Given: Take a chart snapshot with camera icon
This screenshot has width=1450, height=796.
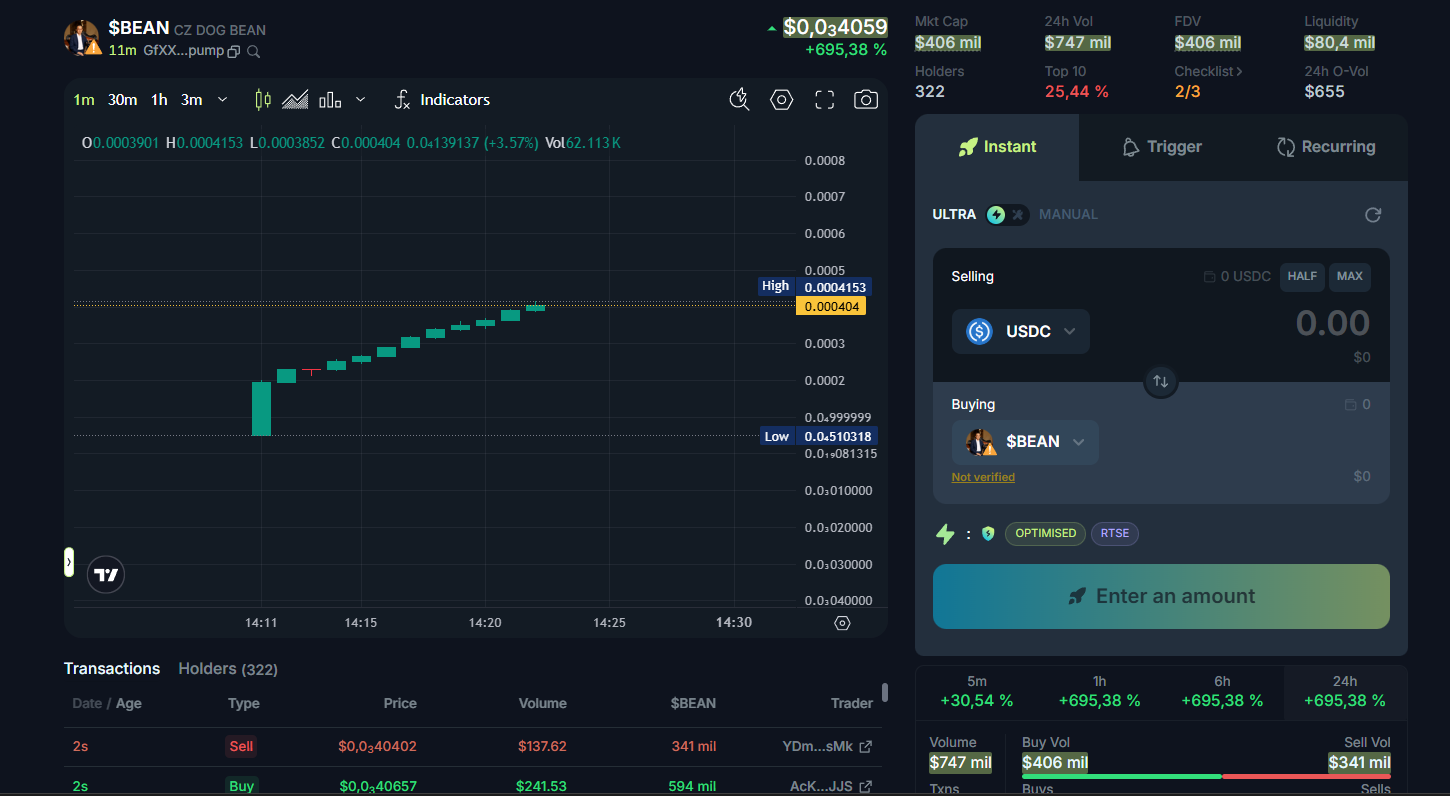Looking at the screenshot, I should (x=866, y=99).
